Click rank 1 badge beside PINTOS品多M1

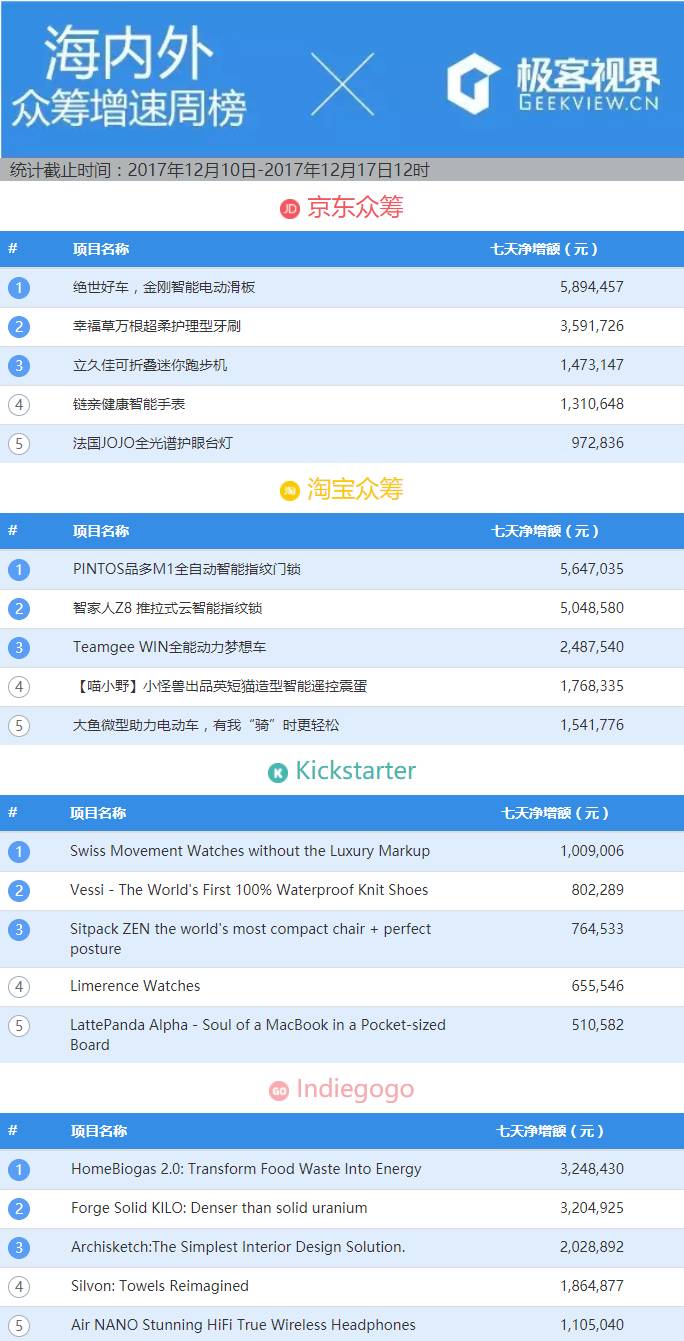click(19, 570)
